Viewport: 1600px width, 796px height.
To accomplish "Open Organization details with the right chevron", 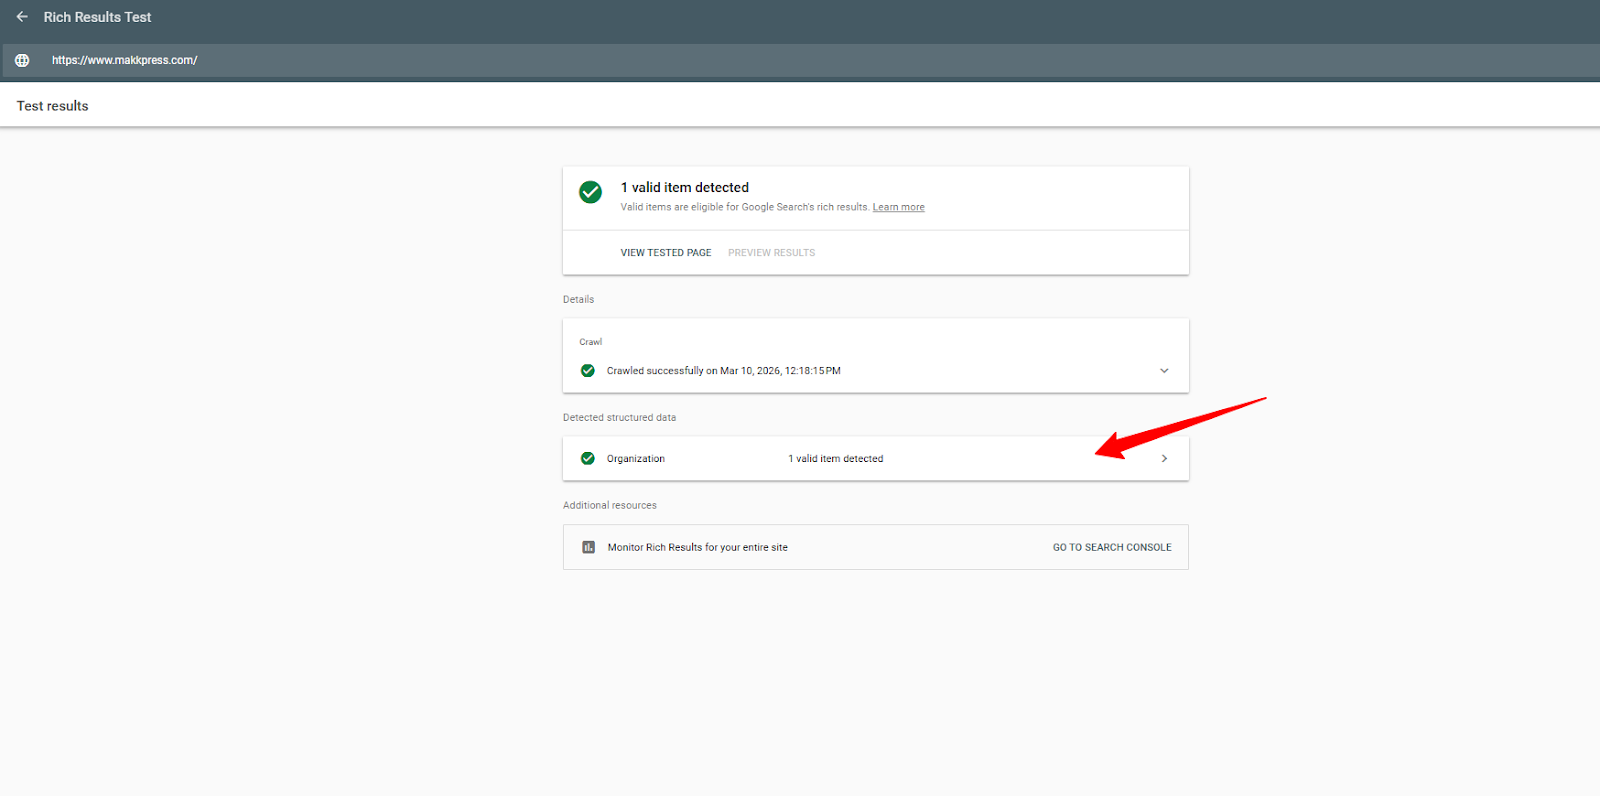I will point(1164,459).
